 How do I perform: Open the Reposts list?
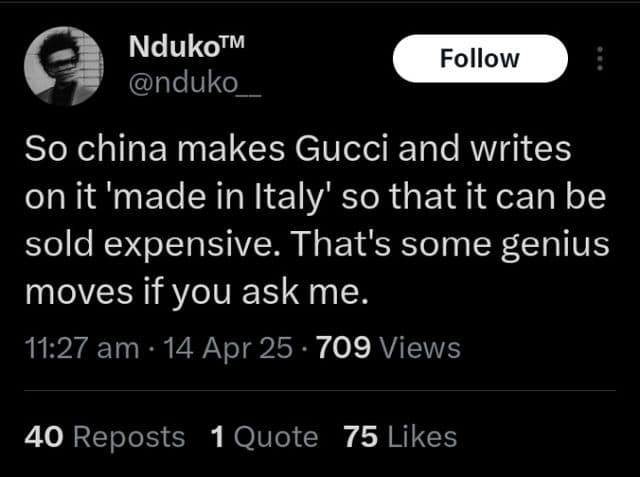tap(129, 437)
